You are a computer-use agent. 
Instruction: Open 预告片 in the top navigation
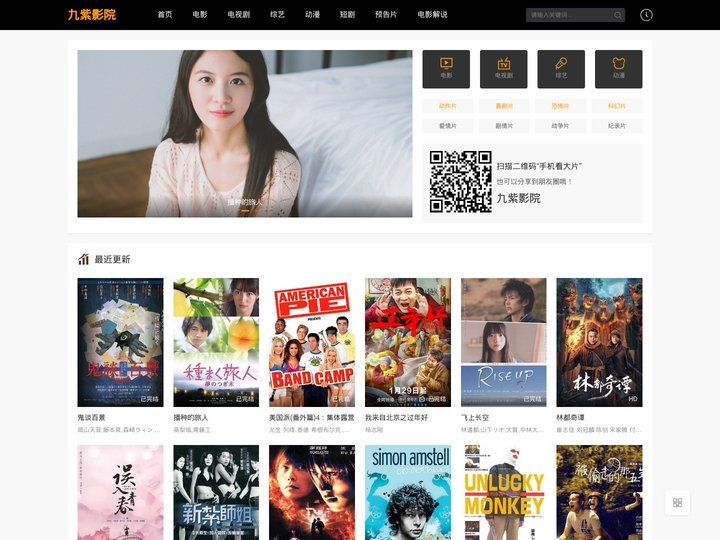tap(386, 15)
